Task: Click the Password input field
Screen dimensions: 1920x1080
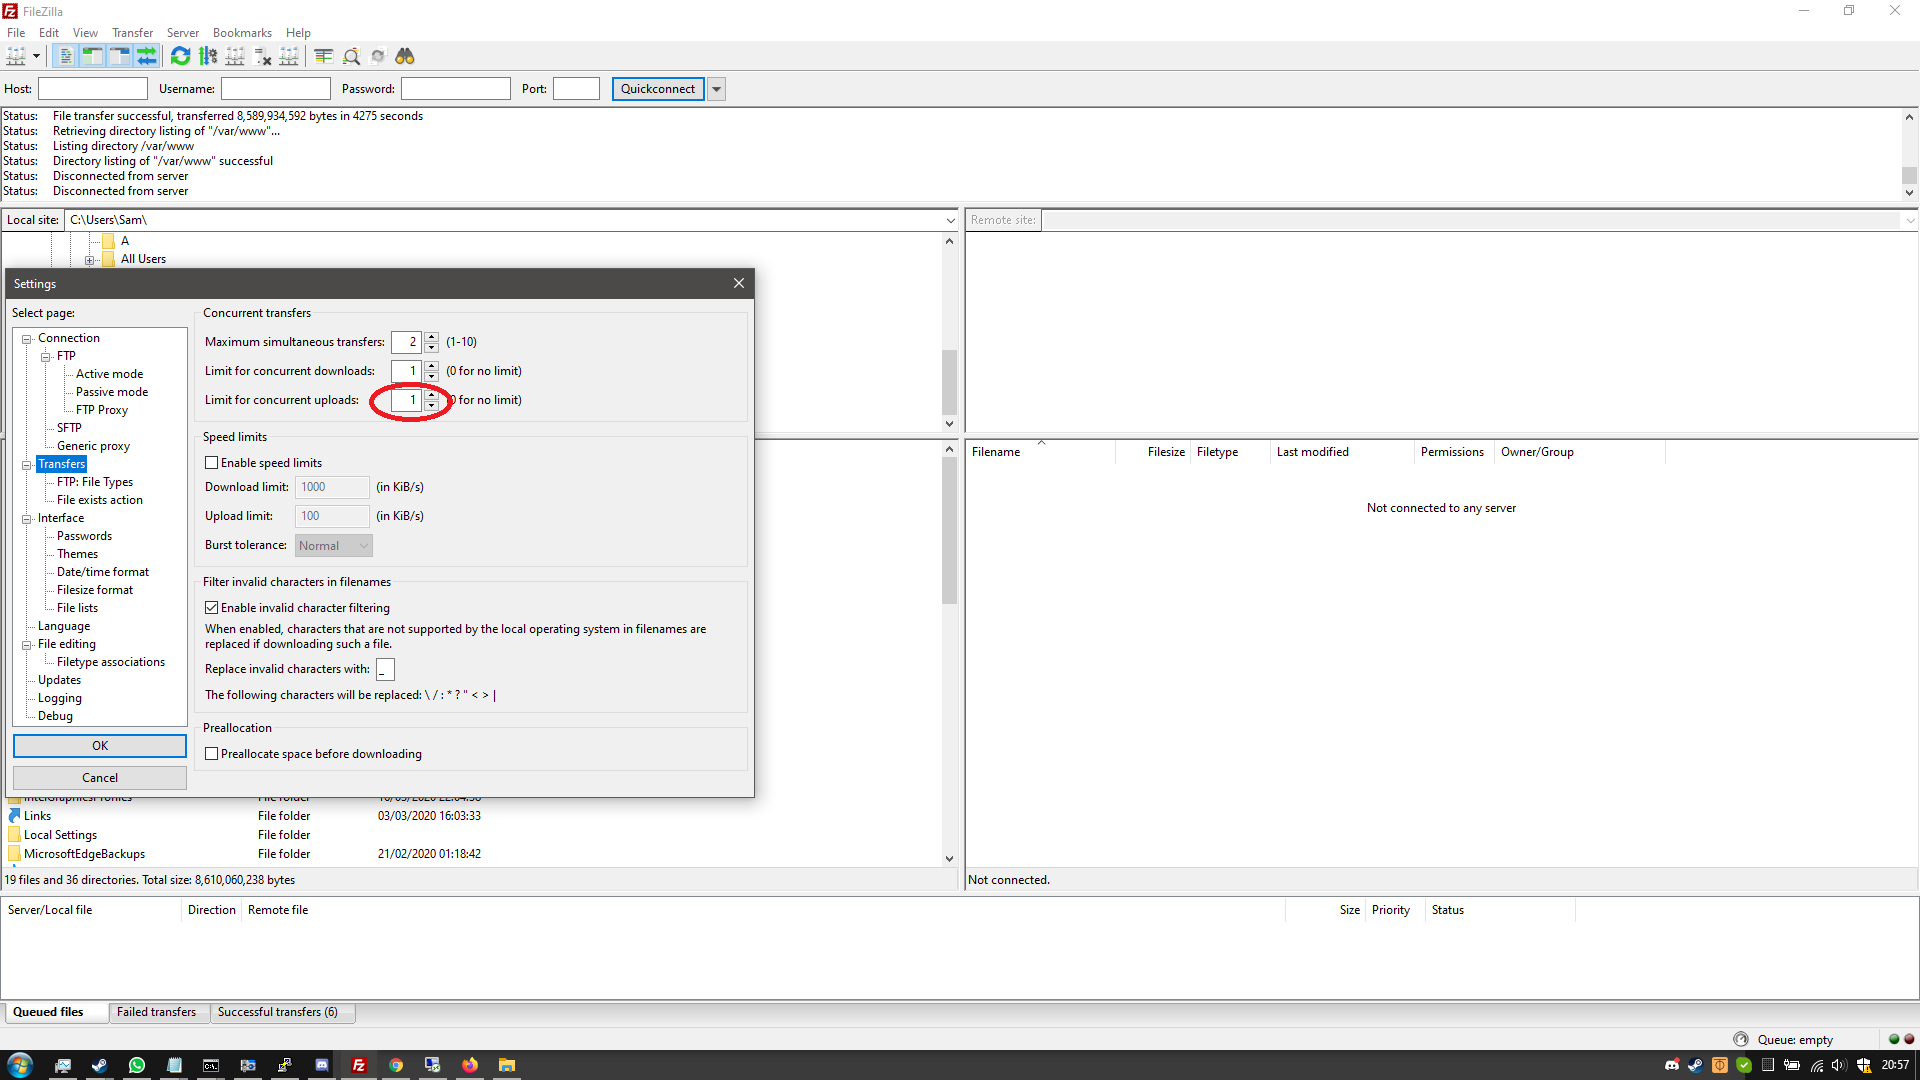Action: [456, 89]
